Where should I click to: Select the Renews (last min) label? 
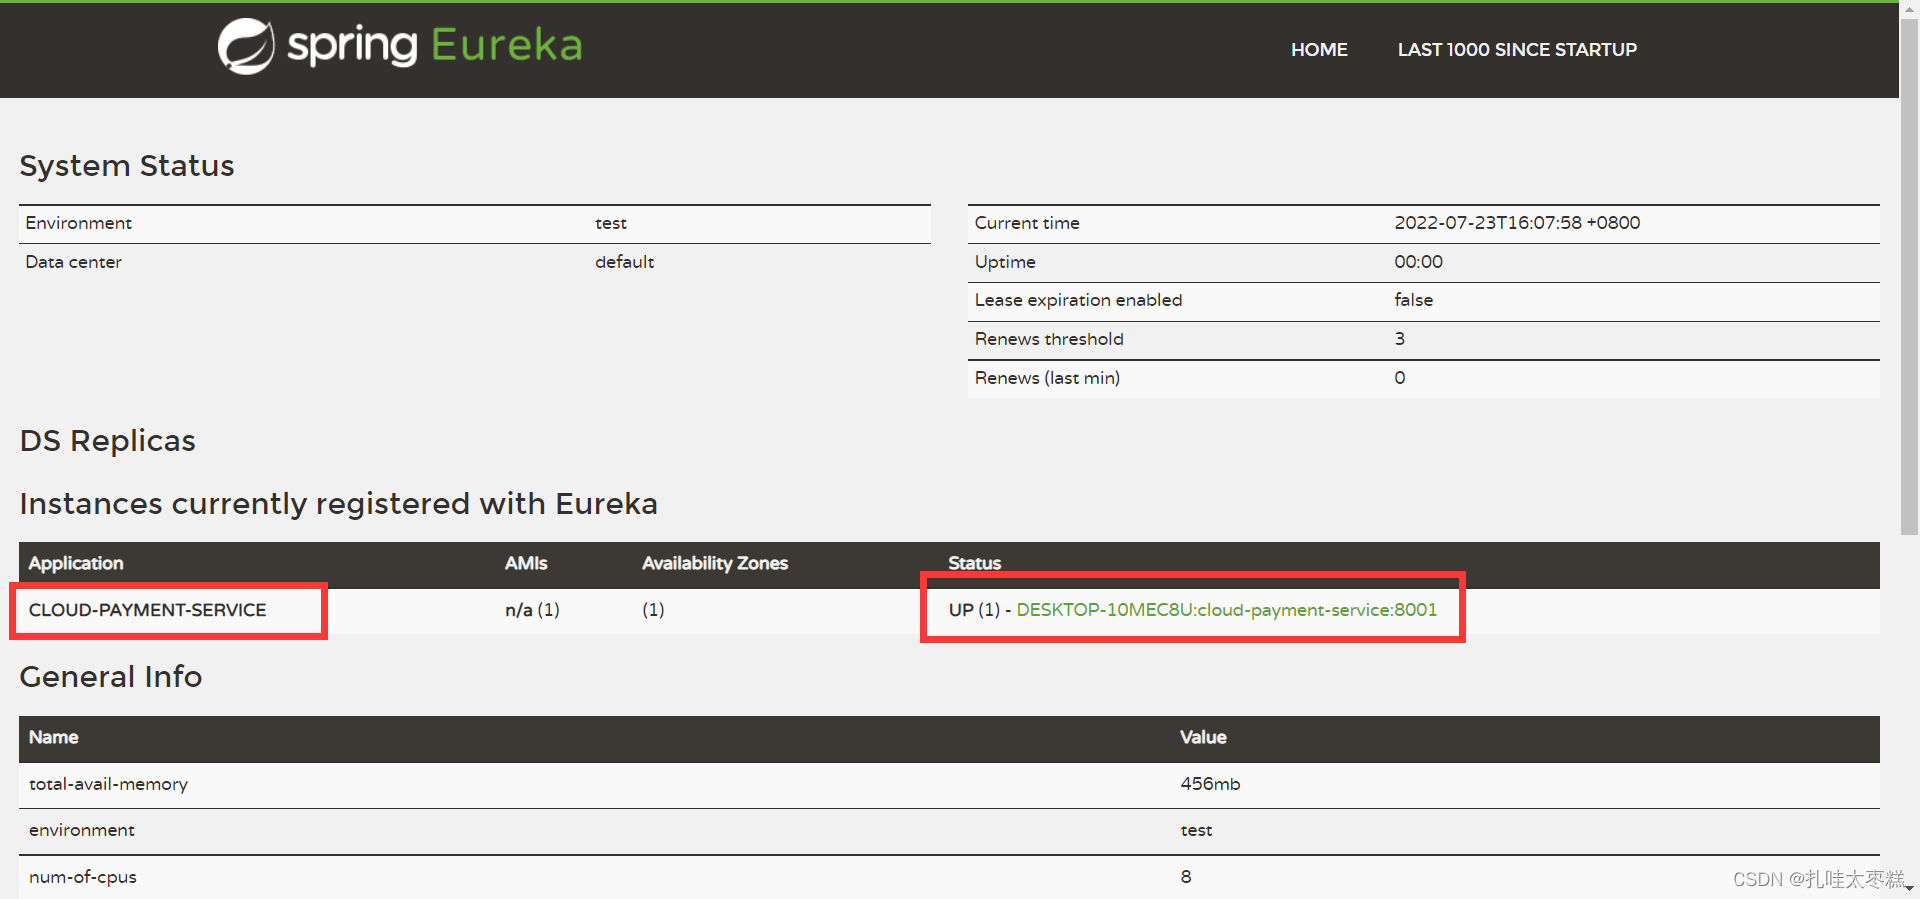click(x=1047, y=378)
